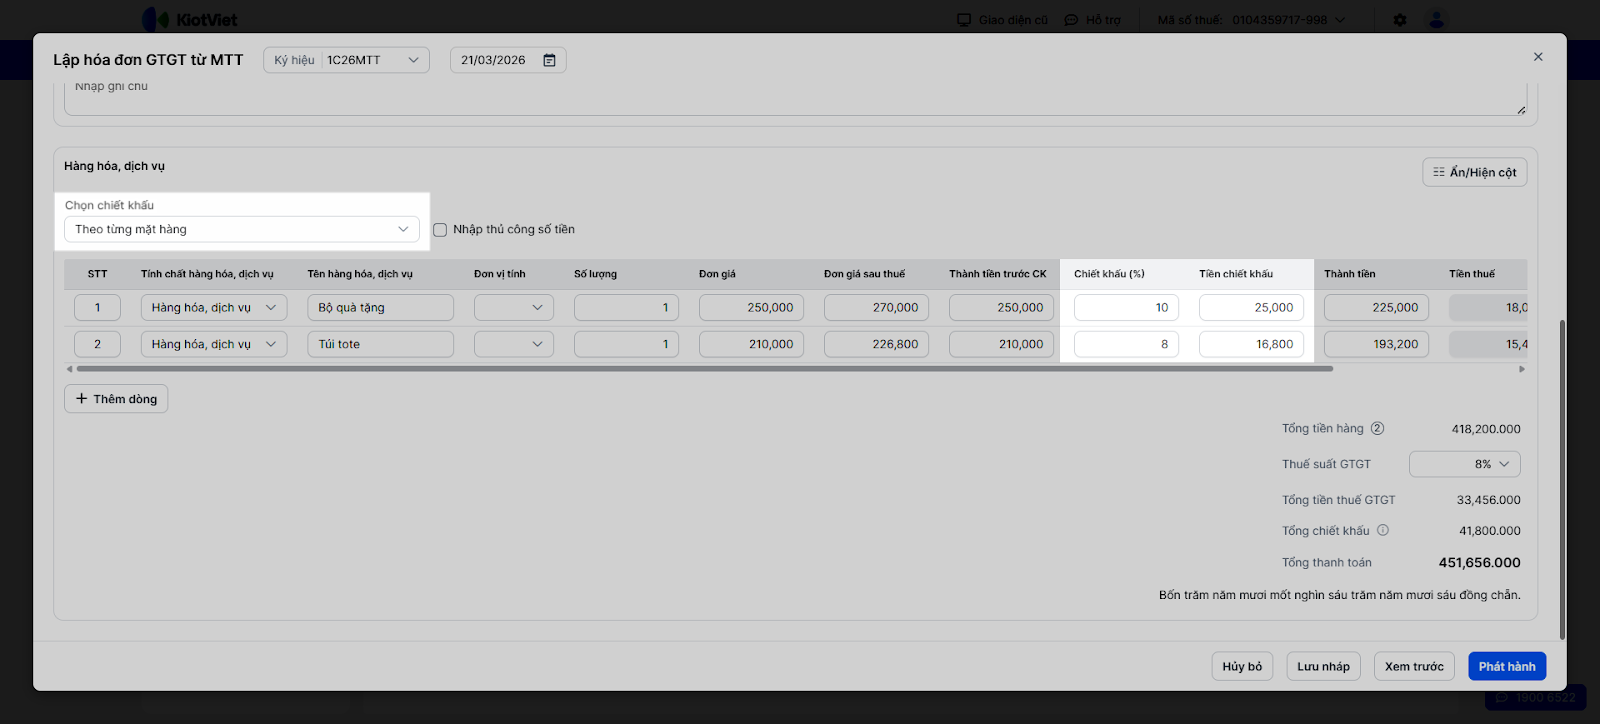Click the Tiền chiết khấu column header
1600x724 pixels.
(x=1236, y=274)
